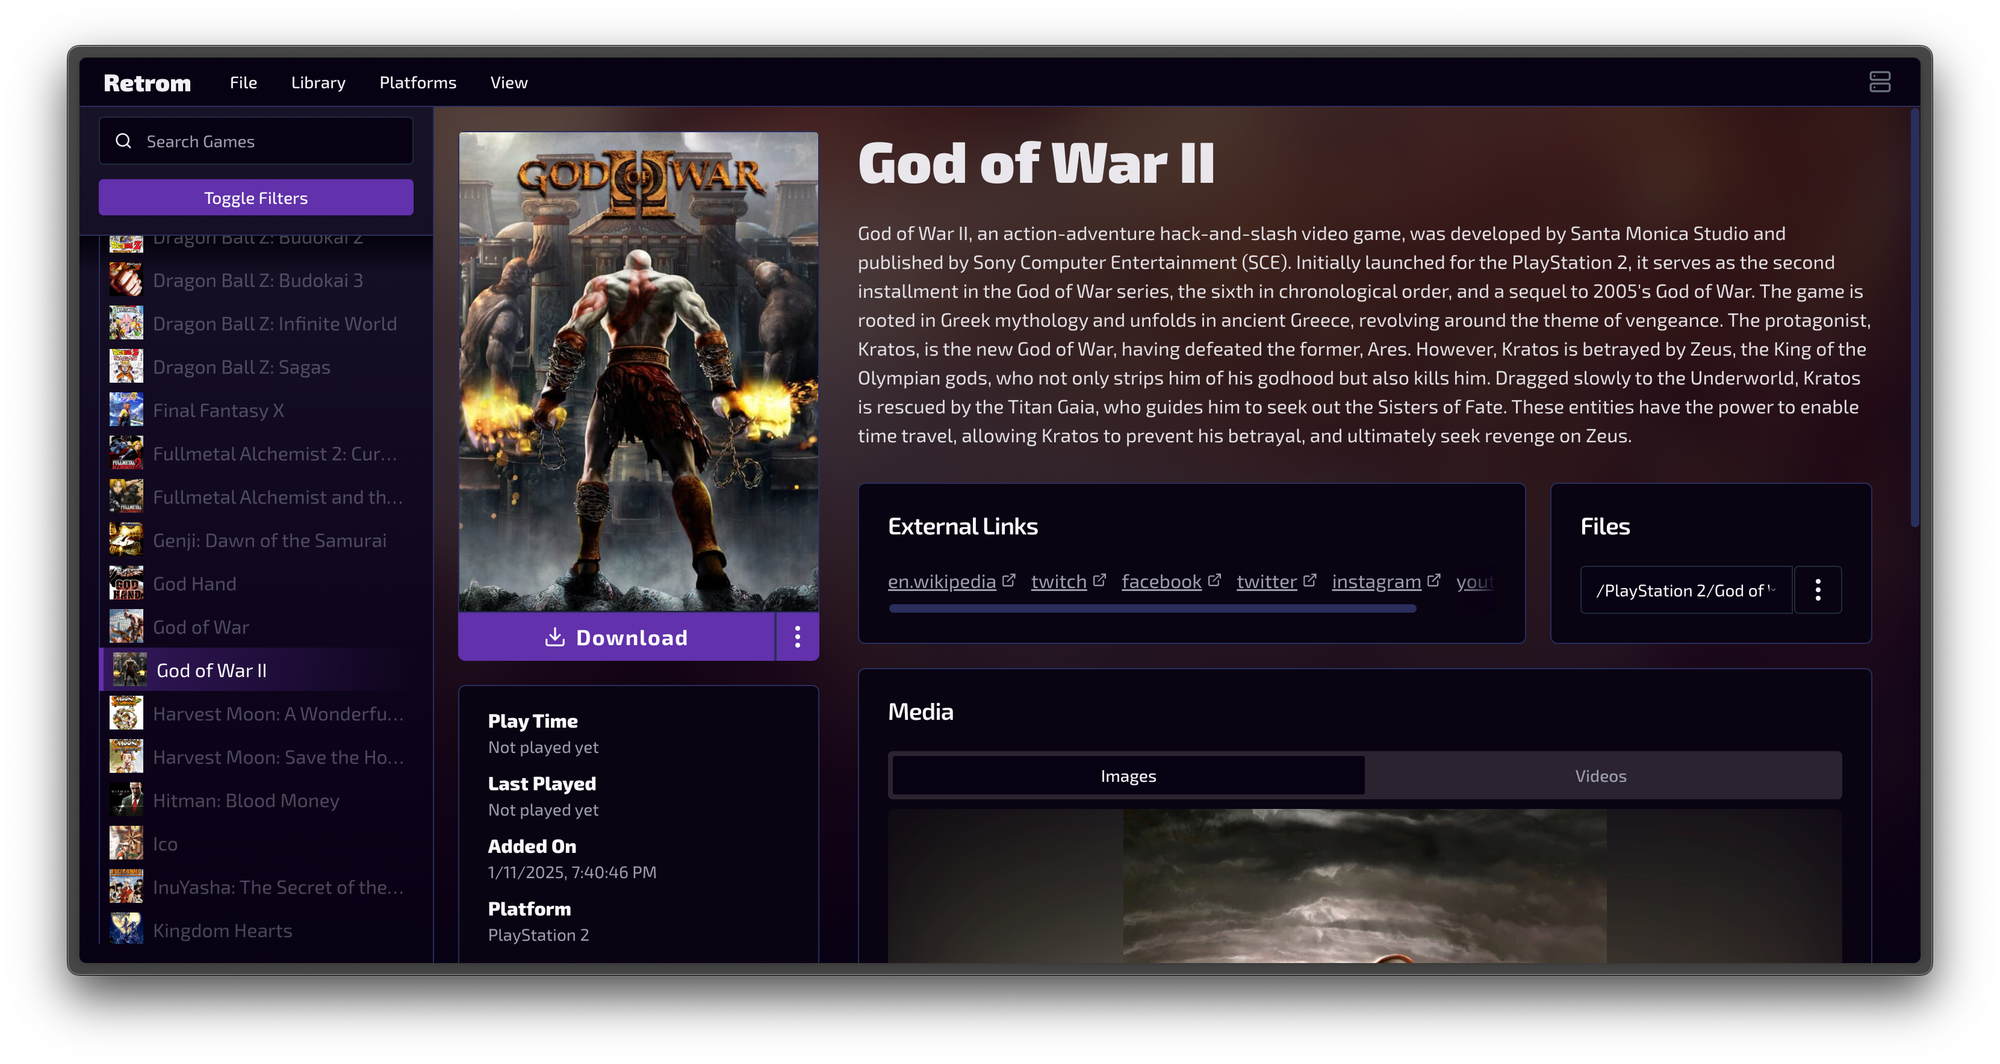Select Final Fantasy X title text
Viewport: 2000px width, 1064px height.
pyautogui.click(x=218, y=410)
